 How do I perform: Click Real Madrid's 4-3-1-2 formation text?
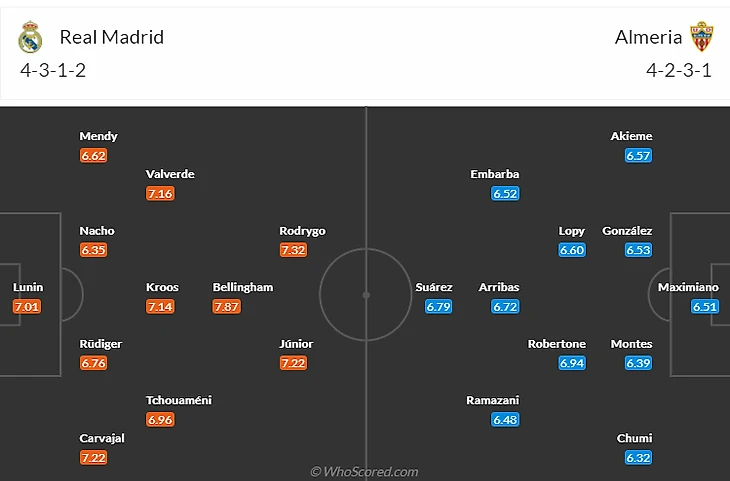tap(50, 72)
